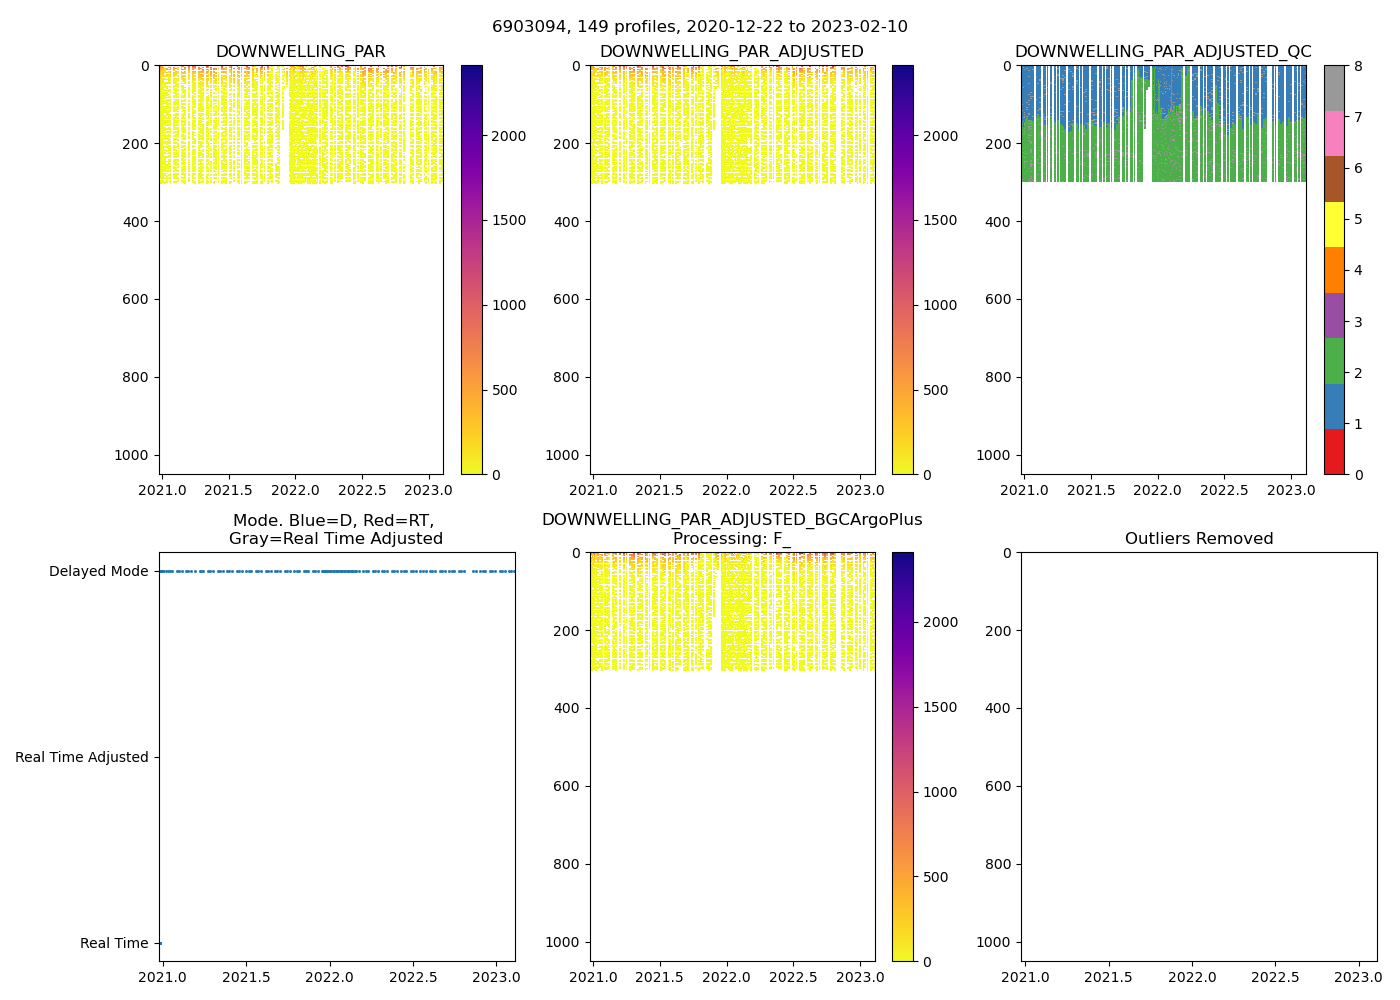Click the purple swatch in the QC colorbar
The image size is (1400, 1000).
(1334, 315)
